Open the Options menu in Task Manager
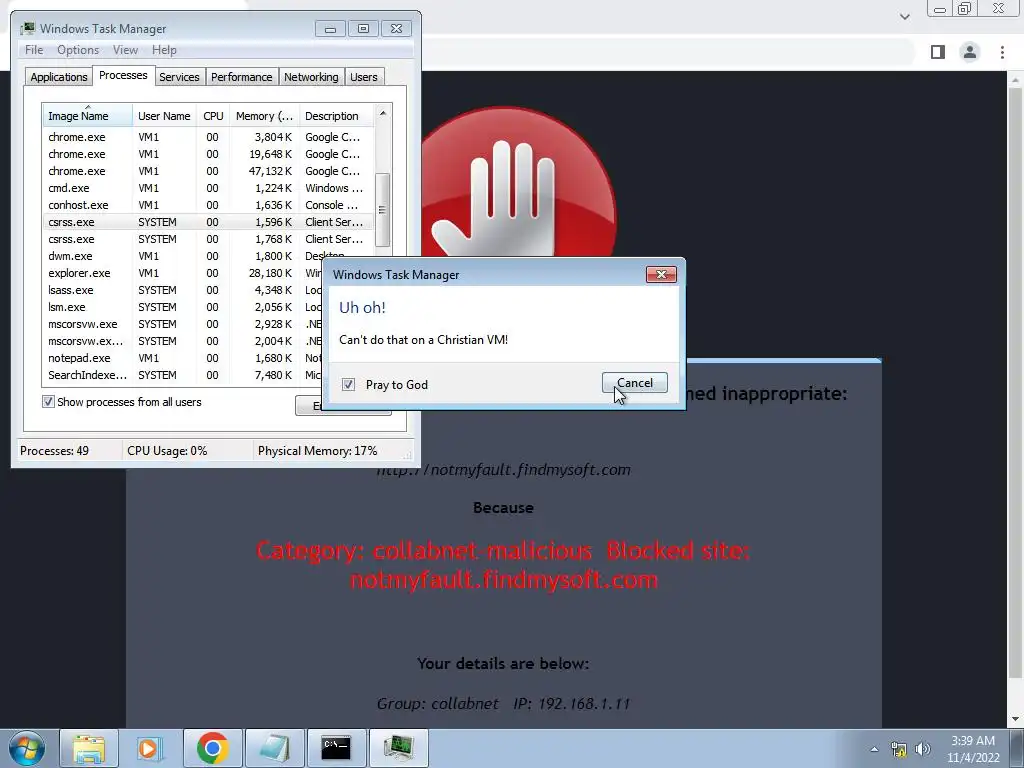The height and width of the screenshot is (768, 1024). point(78,50)
